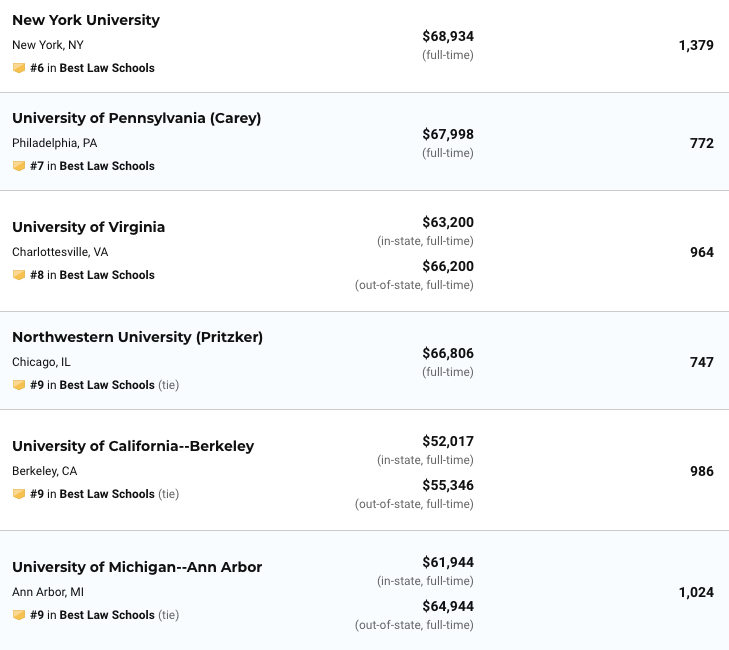Viewport: 729px width, 650px height.
Task: Click Best Law Schools link under Virginia
Action: pyautogui.click(x=107, y=275)
